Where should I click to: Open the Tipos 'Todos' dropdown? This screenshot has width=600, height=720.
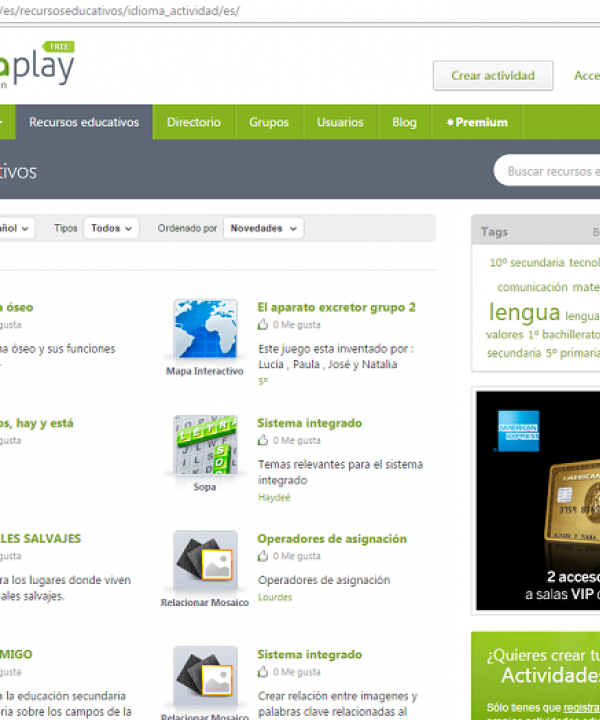pyautogui.click(x=111, y=228)
